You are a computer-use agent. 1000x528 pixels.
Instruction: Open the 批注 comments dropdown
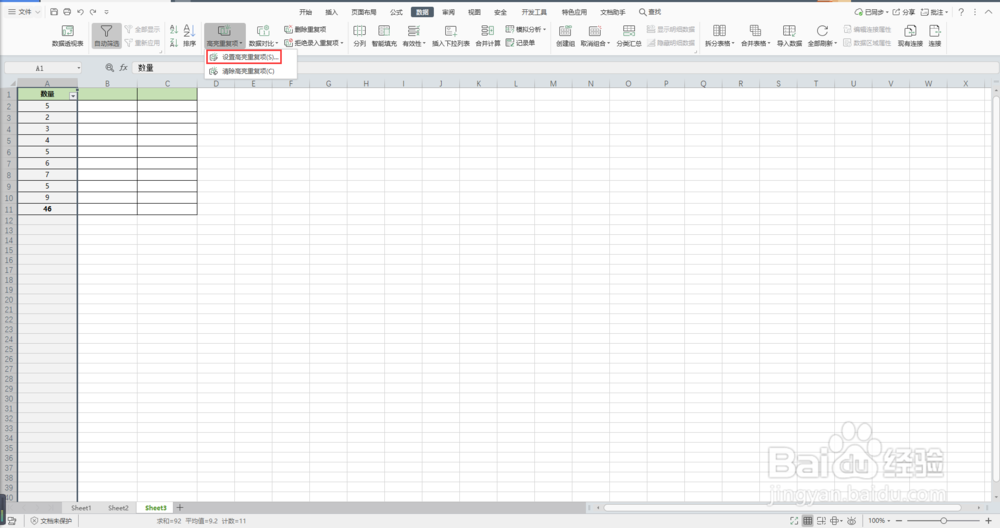[934, 12]
